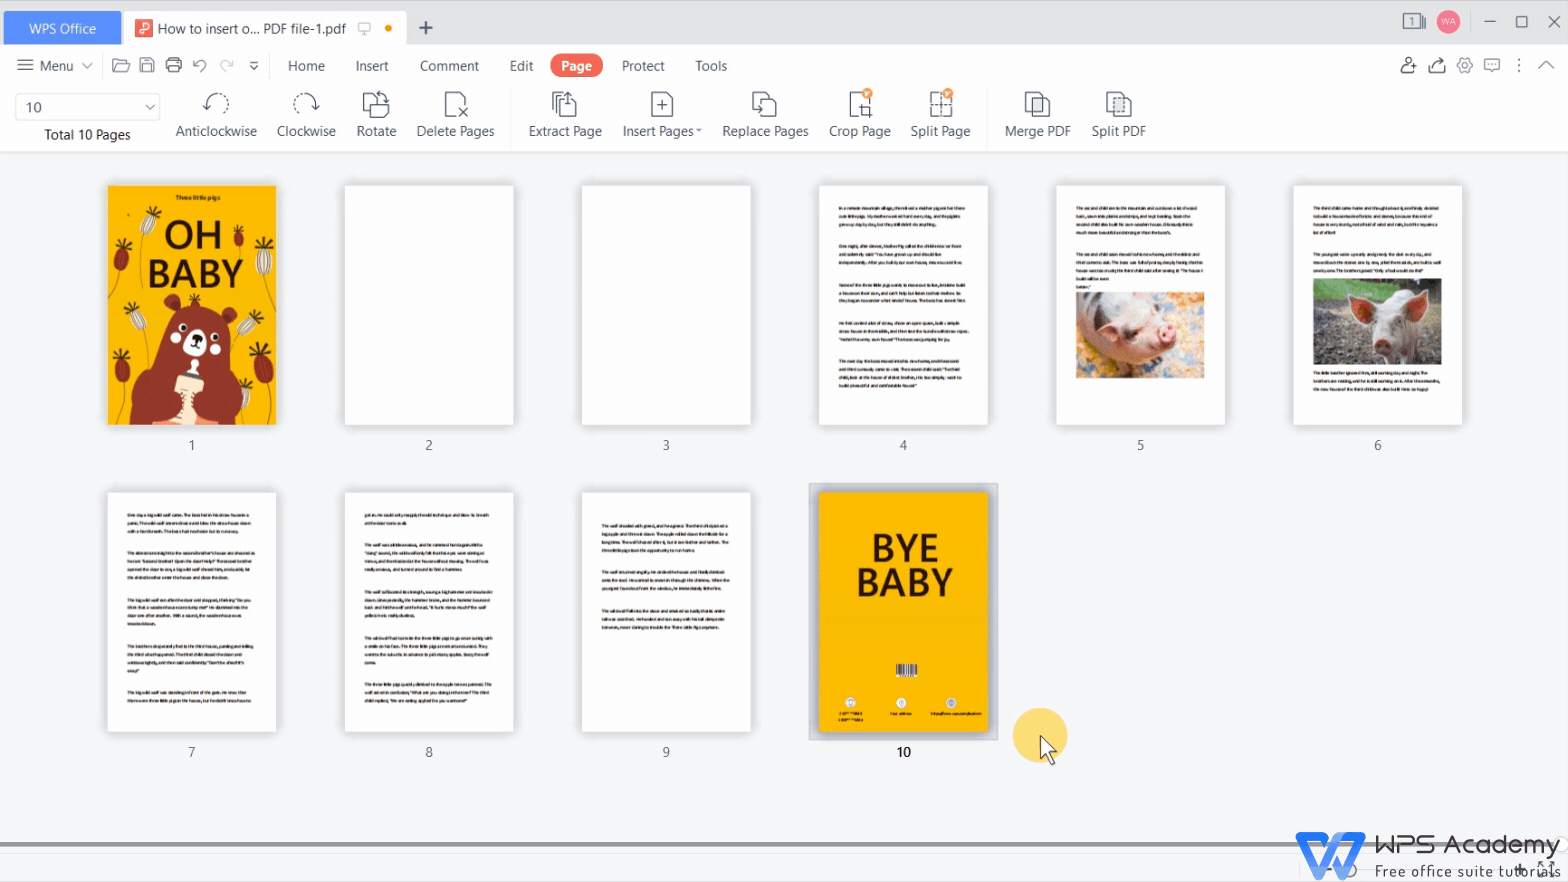Open Merge PDF
The width and height of the screenshot is (1568, 882).
(1037, 116)
